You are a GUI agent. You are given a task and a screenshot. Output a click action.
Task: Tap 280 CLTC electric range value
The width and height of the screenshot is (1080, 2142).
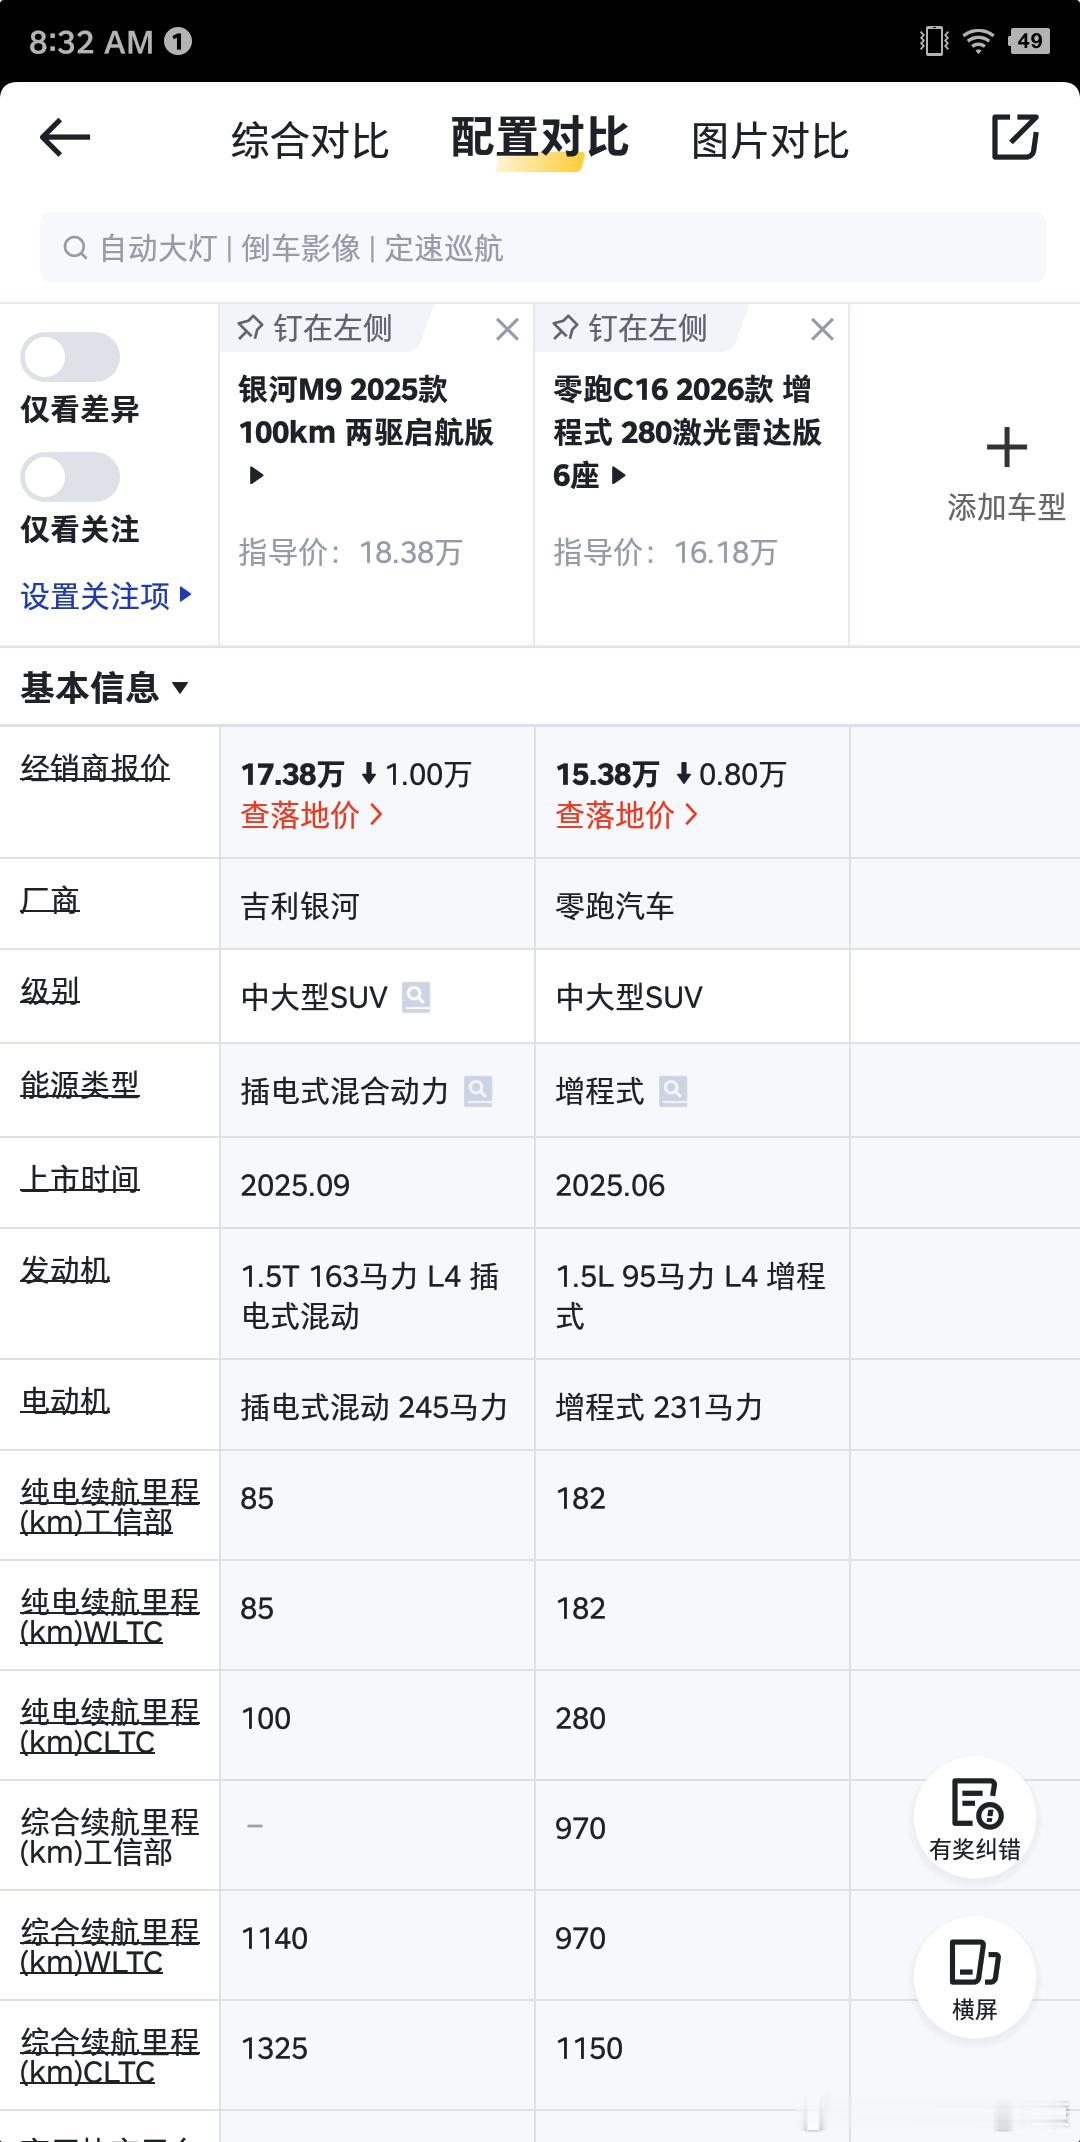[581, 1718]
